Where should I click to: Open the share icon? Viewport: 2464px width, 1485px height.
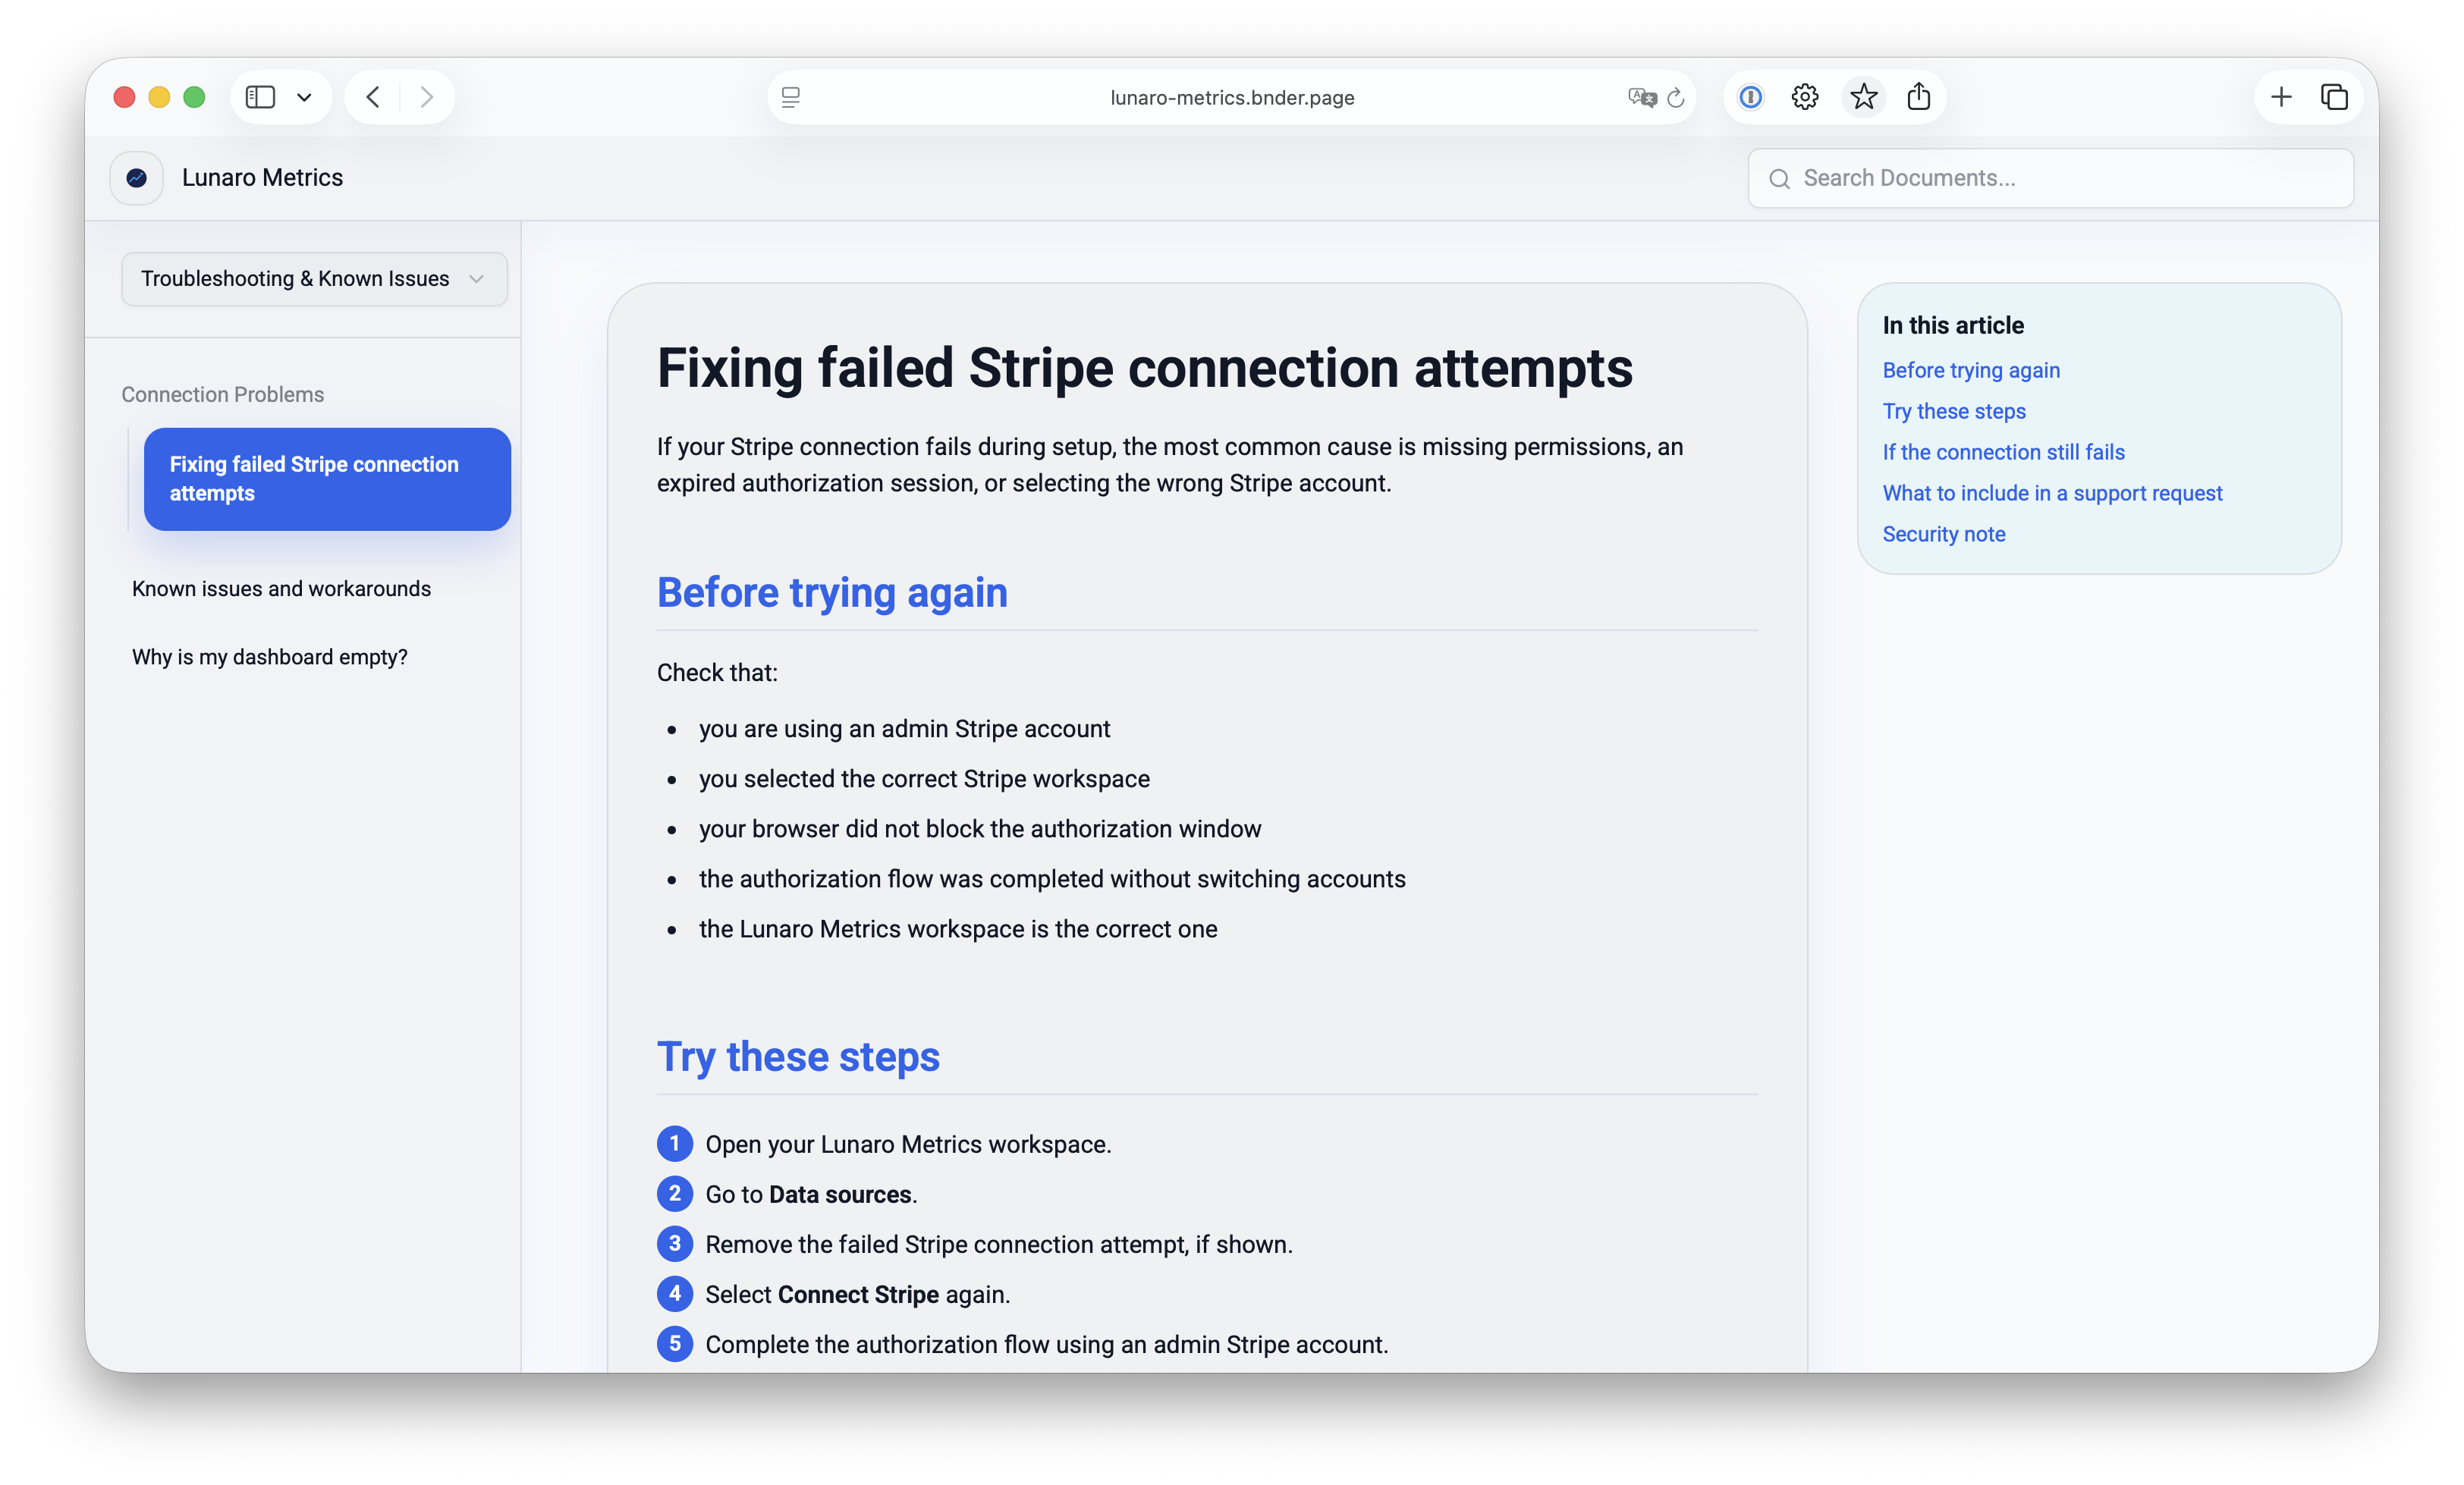click(1919, 97)
